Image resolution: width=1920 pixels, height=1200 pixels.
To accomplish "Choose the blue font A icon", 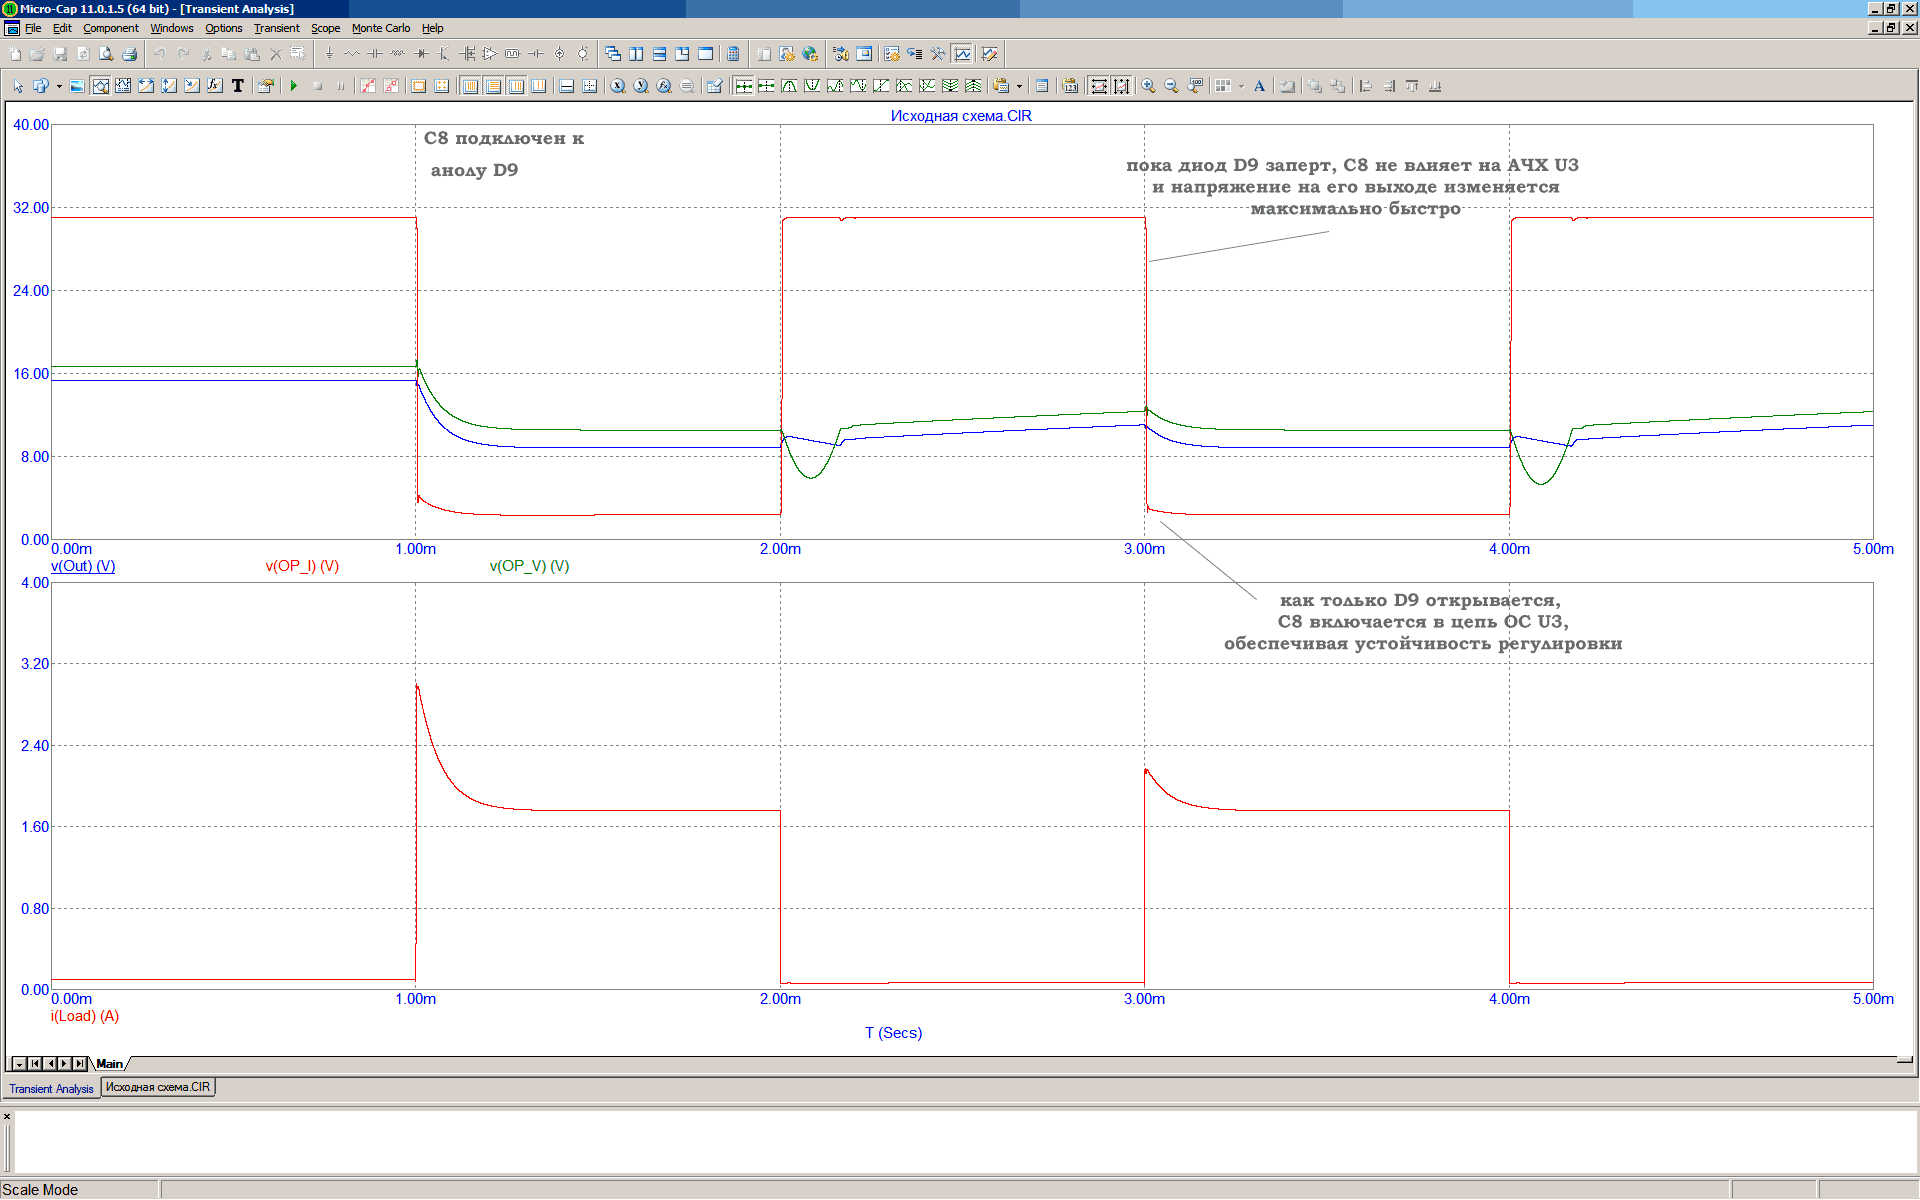I will 1259,86.
